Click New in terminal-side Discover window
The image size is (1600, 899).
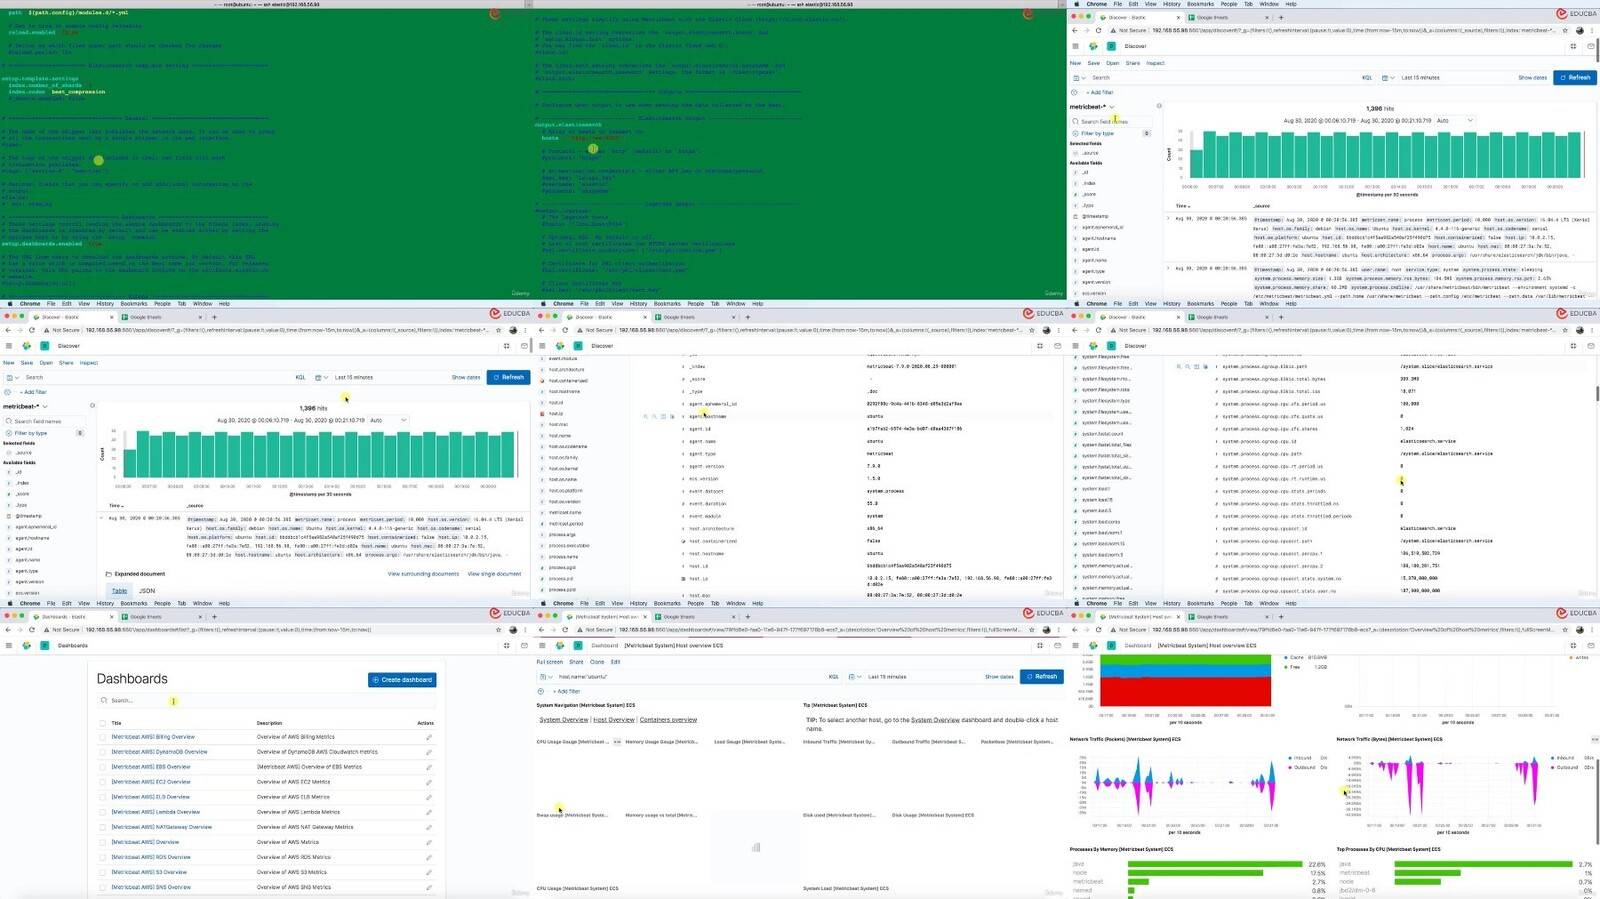coord(1075,63)
